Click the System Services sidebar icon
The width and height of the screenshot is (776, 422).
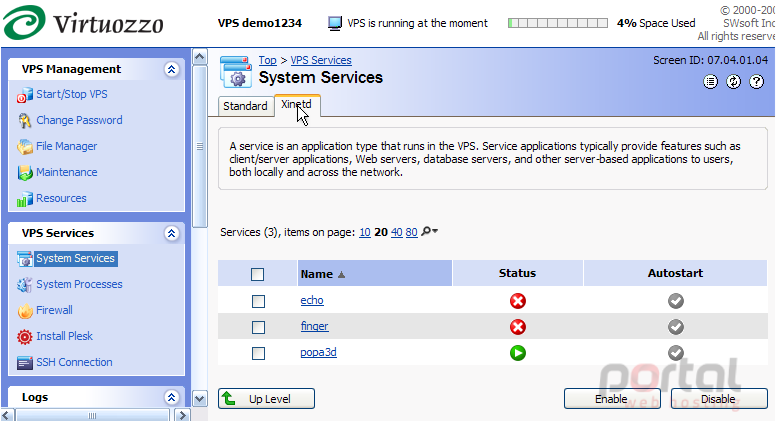coord(24,259)
